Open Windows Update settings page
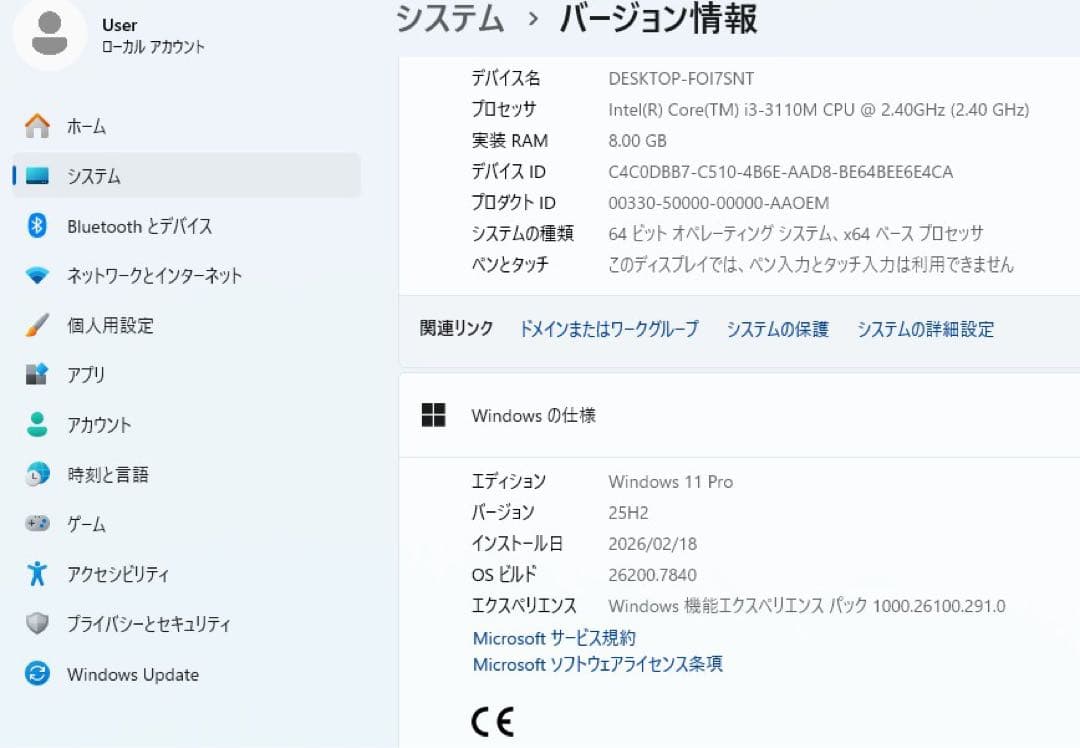Viewport: 1080px width, 748px height. click(187, 674)
